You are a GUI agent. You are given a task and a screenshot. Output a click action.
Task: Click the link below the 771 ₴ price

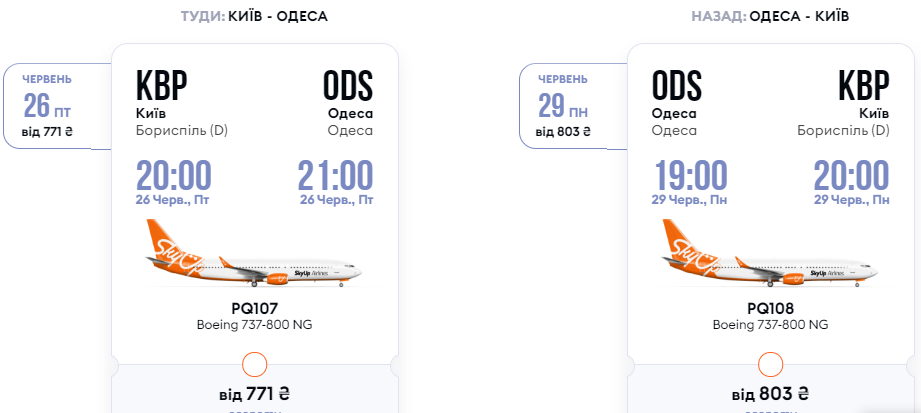254,409
